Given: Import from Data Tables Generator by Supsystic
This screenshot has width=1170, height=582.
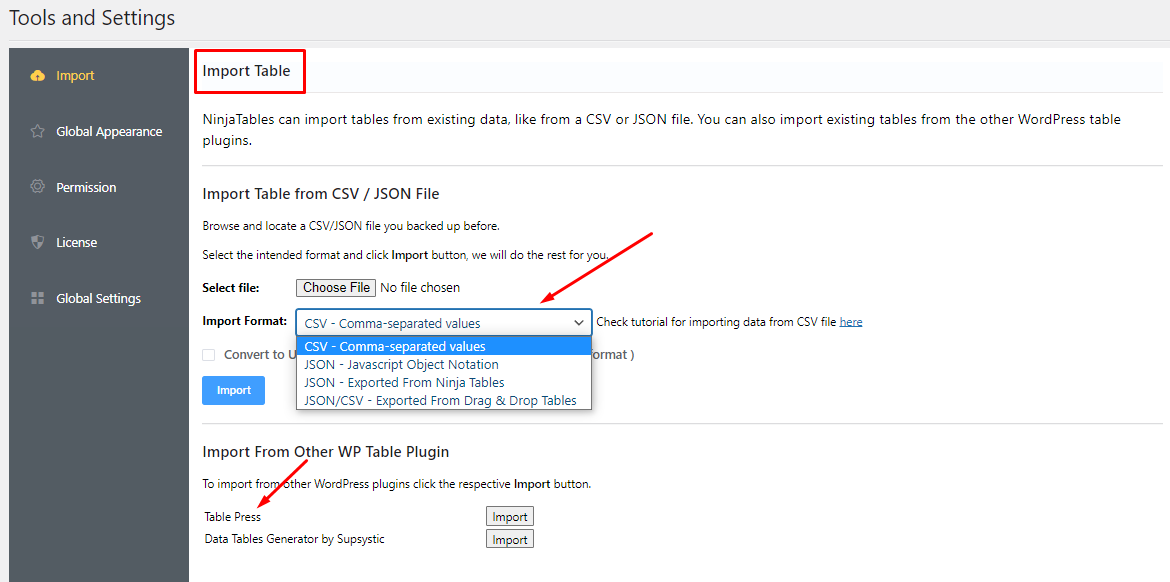Looking at the screenshot, I should coord(510,539).
